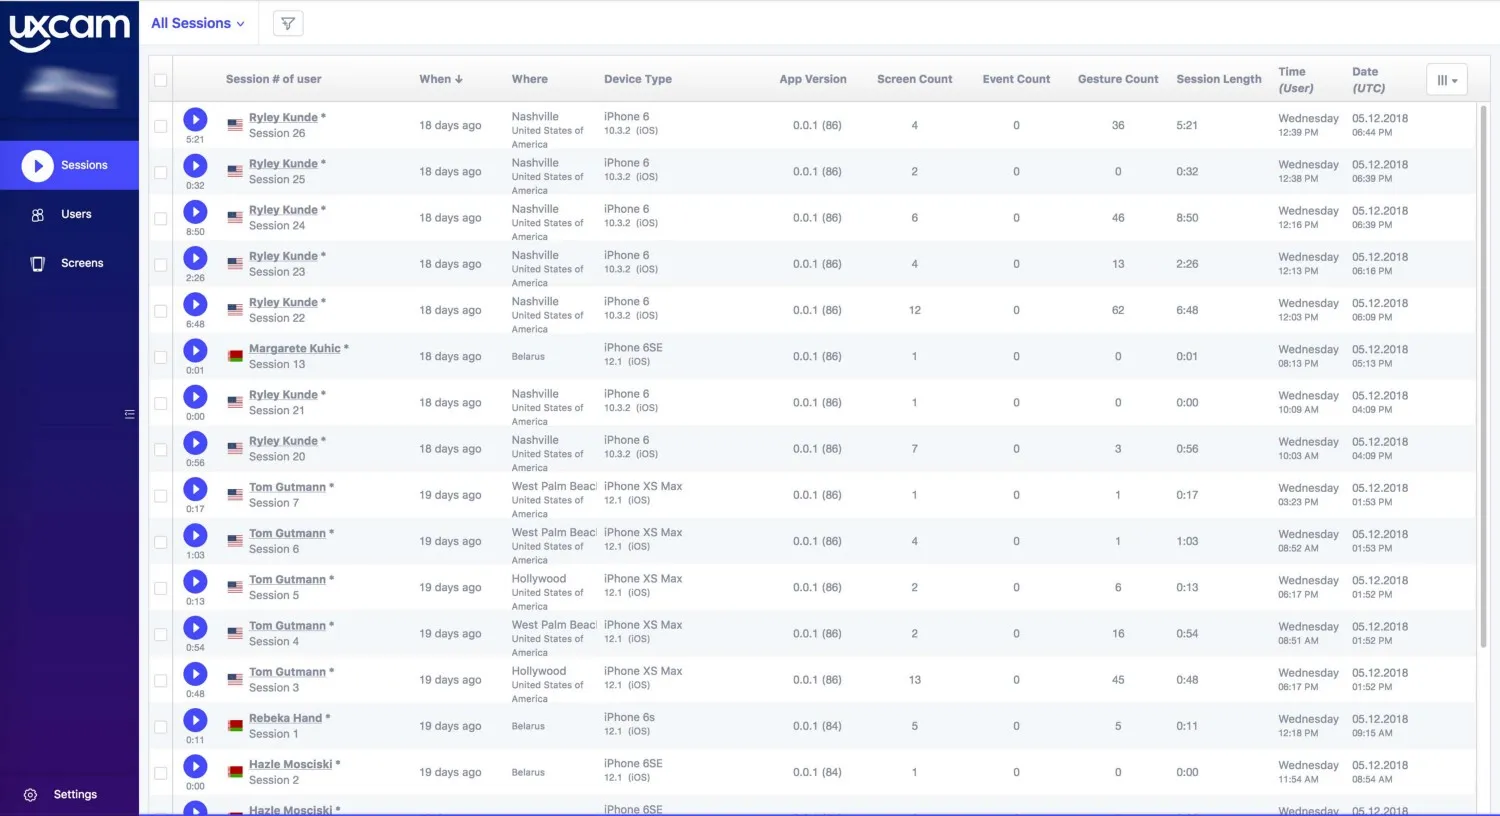Check the select-all checkbox in the header
The height and width of the screenshot is (816, 1500).
pyautogui.click(x=160, y=79)
